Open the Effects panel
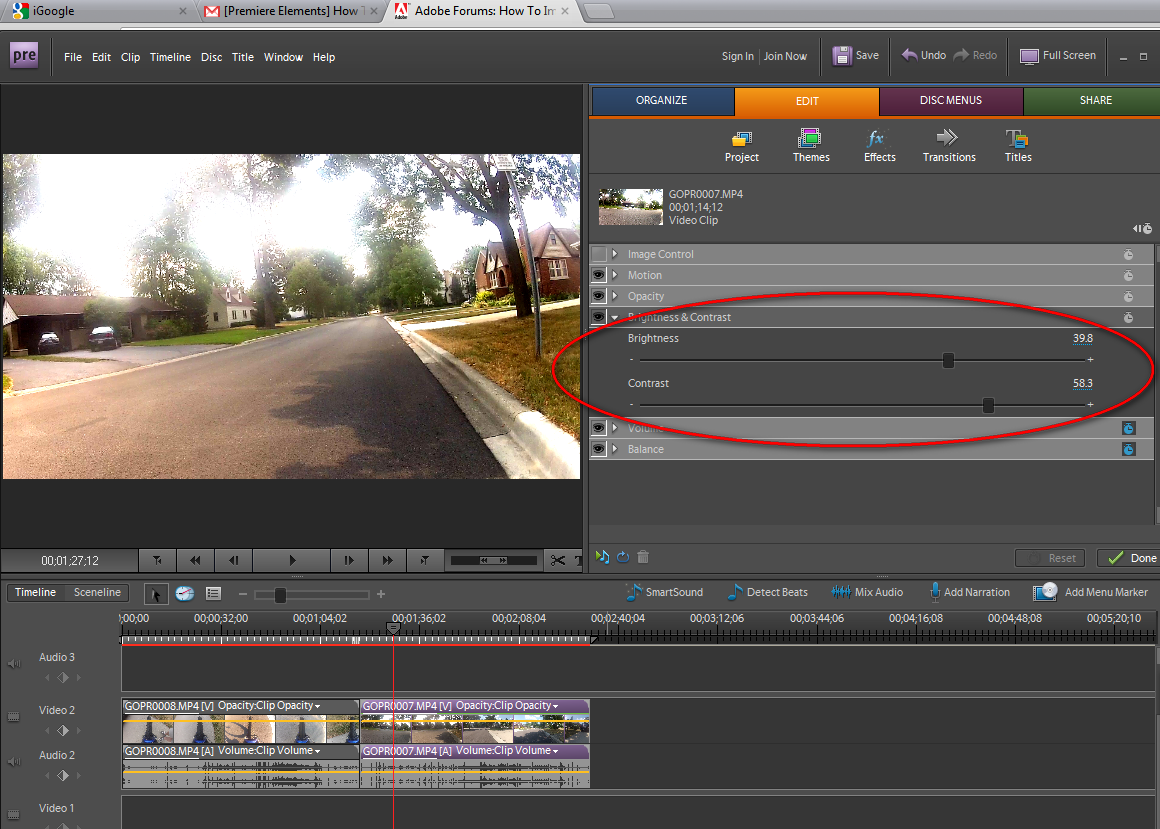Viewport: 1160px width, 829px height. click(879, 145)
